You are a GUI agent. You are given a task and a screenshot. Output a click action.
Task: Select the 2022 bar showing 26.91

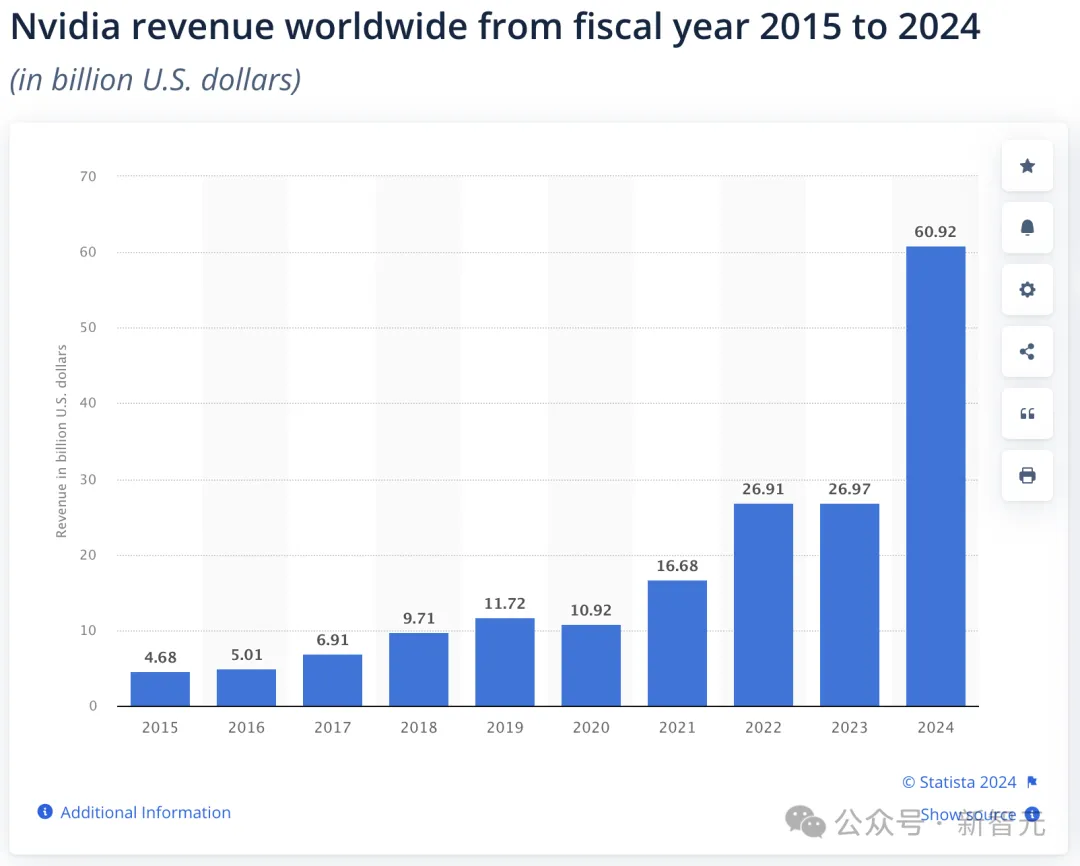point(763,605)
